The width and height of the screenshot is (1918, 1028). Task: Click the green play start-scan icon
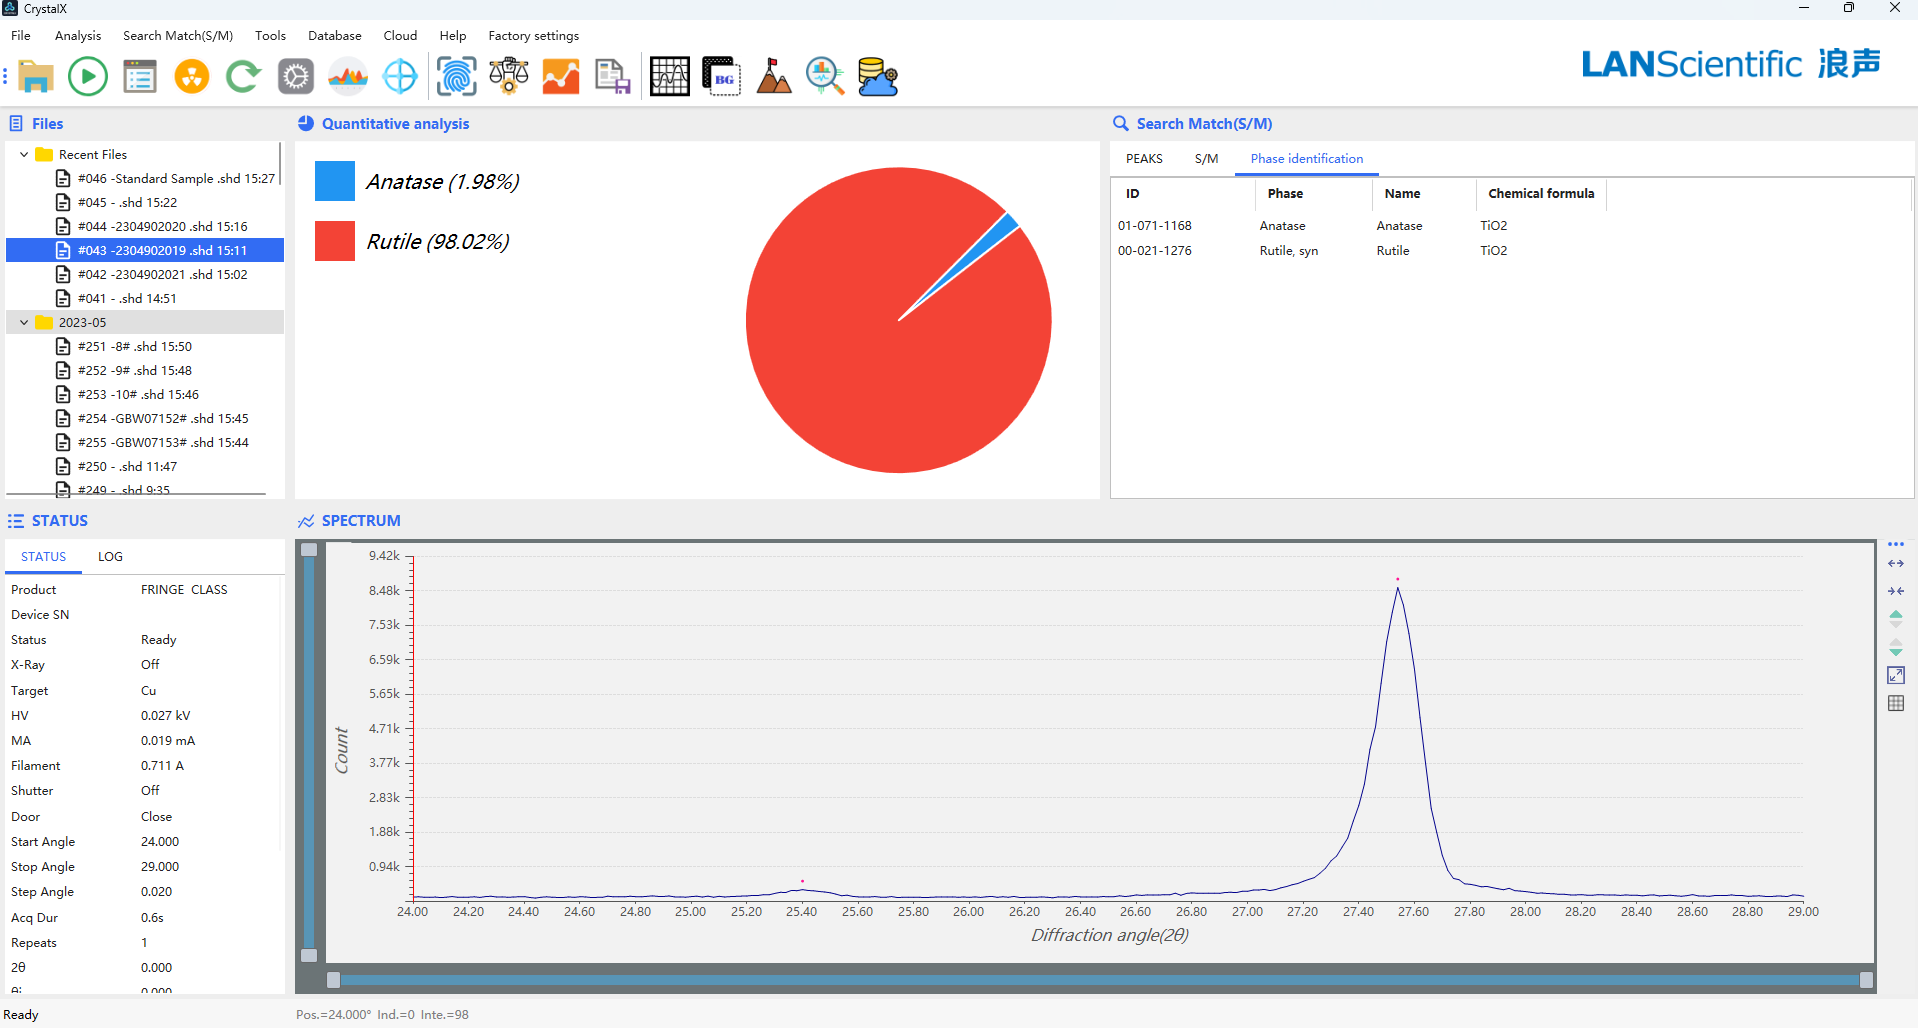pyautogui.click(x=88, y=77)
